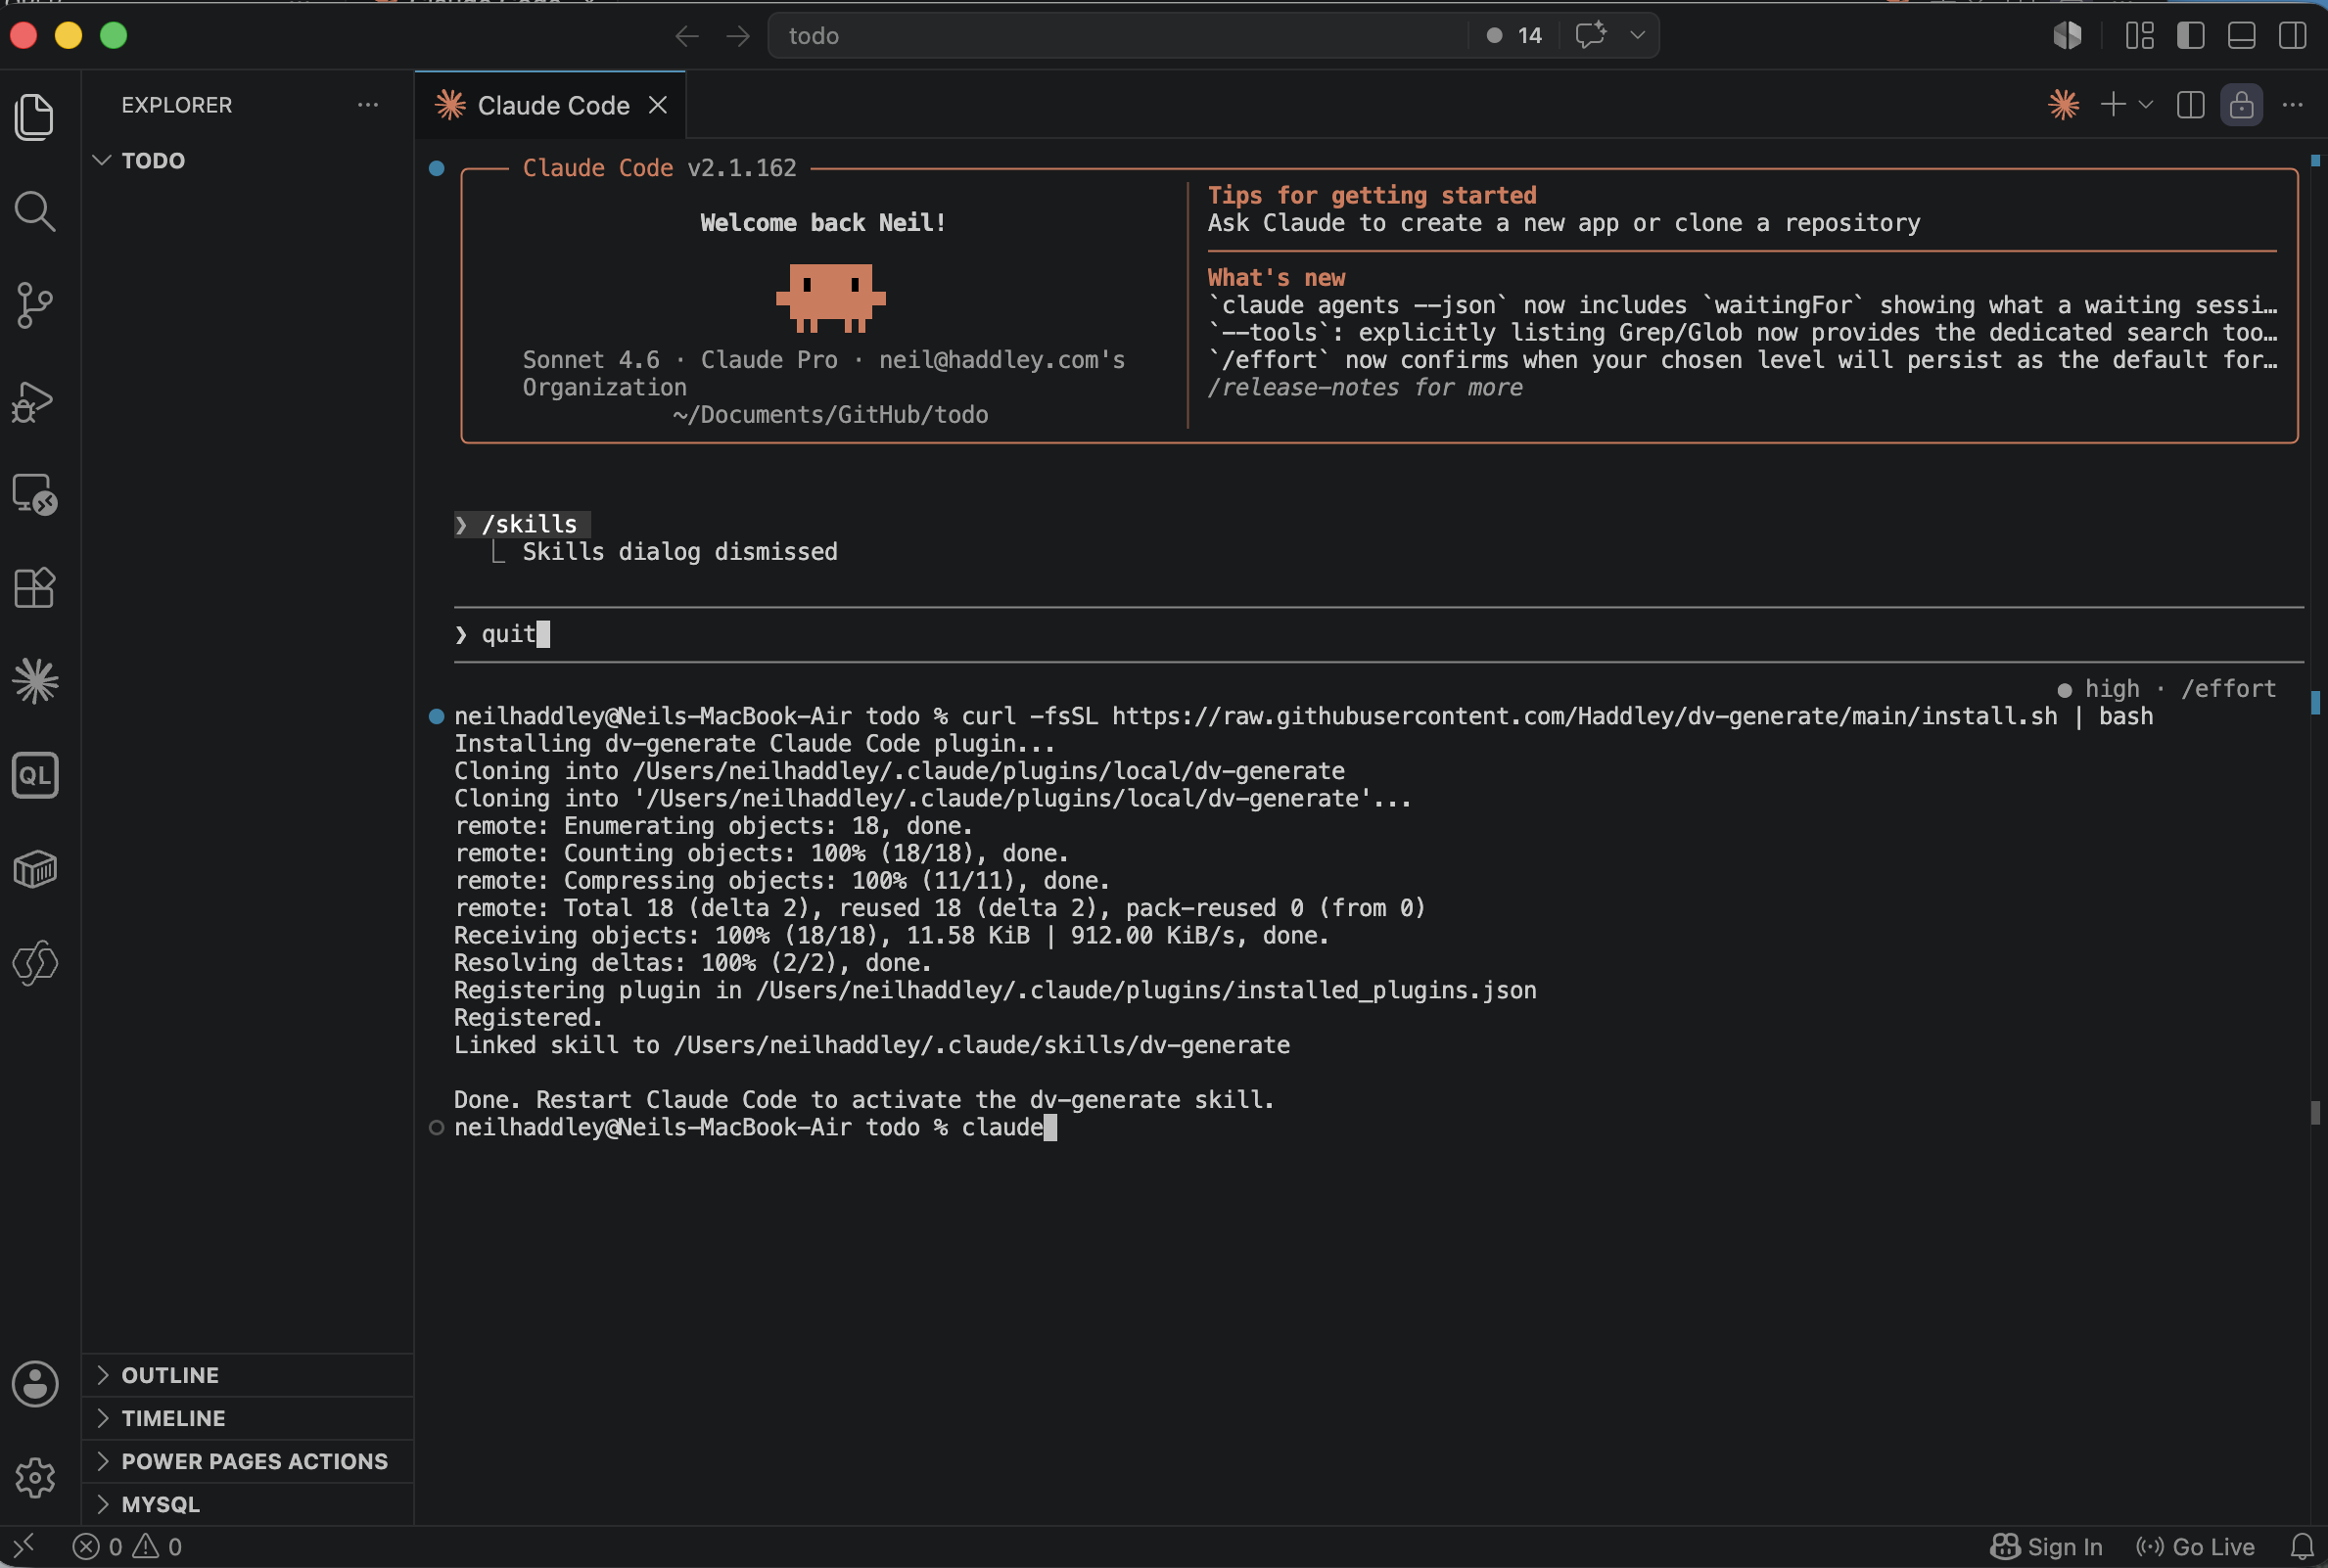This screenshot has height=1568, width=2328.
Task: Open the remote window status bar icon
Action: point(24,1547)
